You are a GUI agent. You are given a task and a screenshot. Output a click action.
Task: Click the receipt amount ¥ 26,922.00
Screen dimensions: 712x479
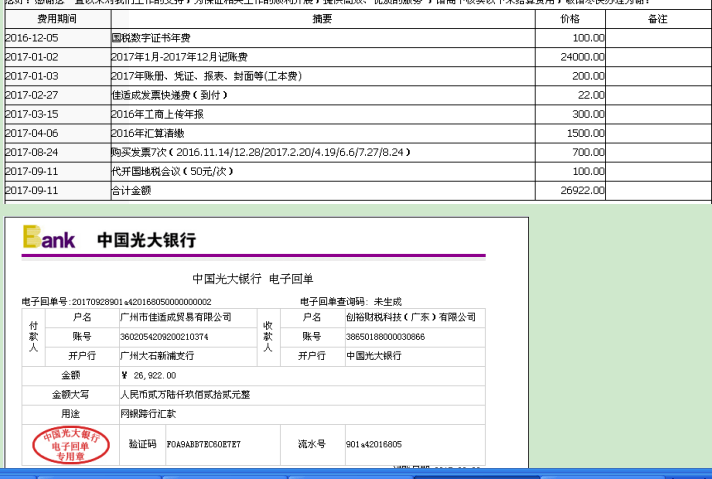(149, 375)
